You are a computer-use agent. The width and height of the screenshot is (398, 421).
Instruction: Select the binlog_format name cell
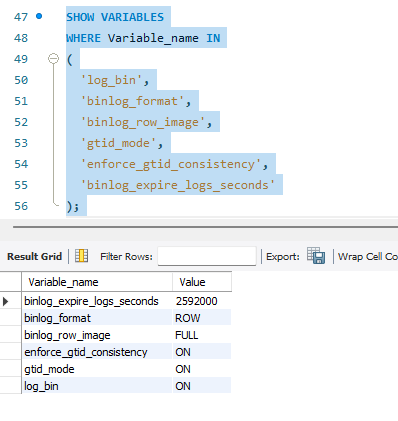pyautogui.click(x=97, y=318)
